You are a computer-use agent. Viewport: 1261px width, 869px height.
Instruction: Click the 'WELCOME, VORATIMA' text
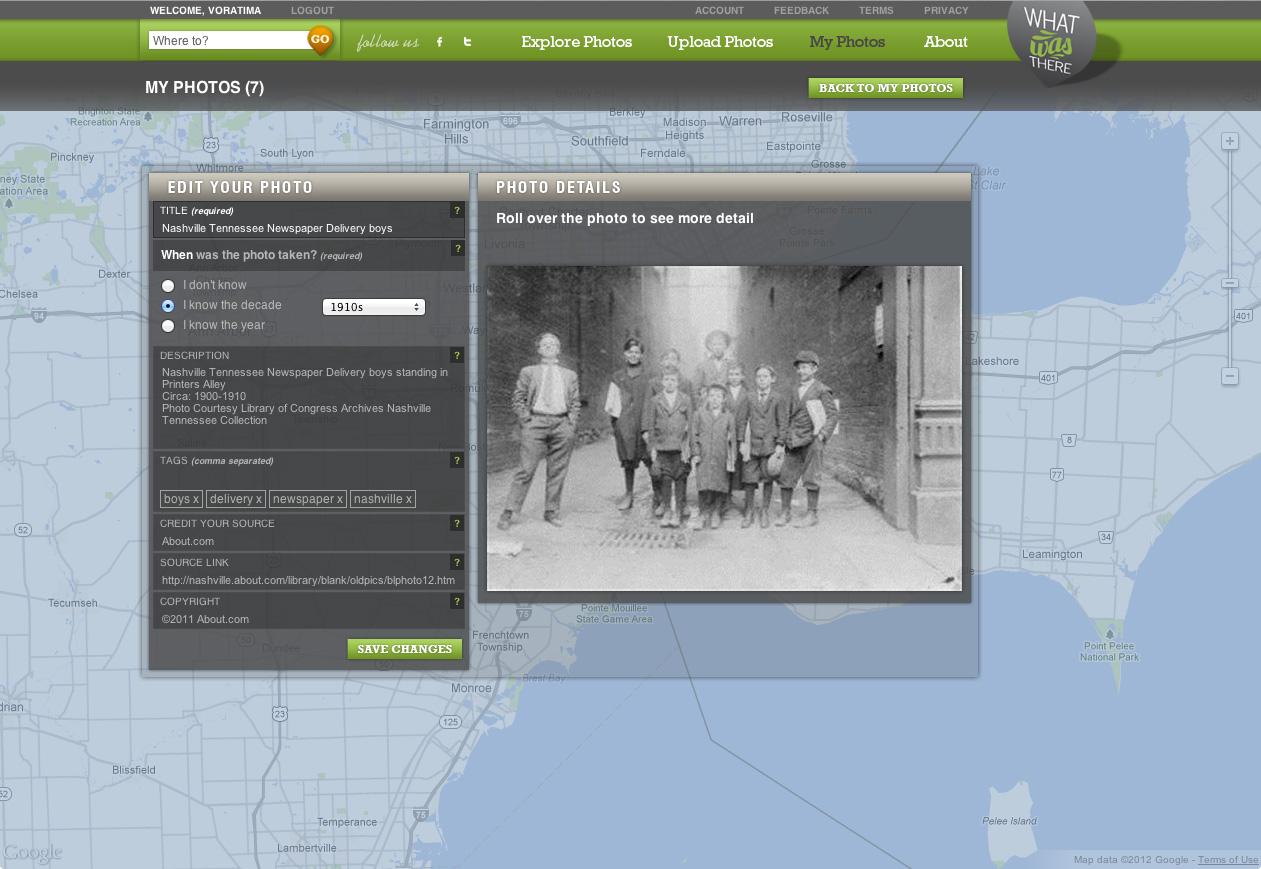pos(207,10)
